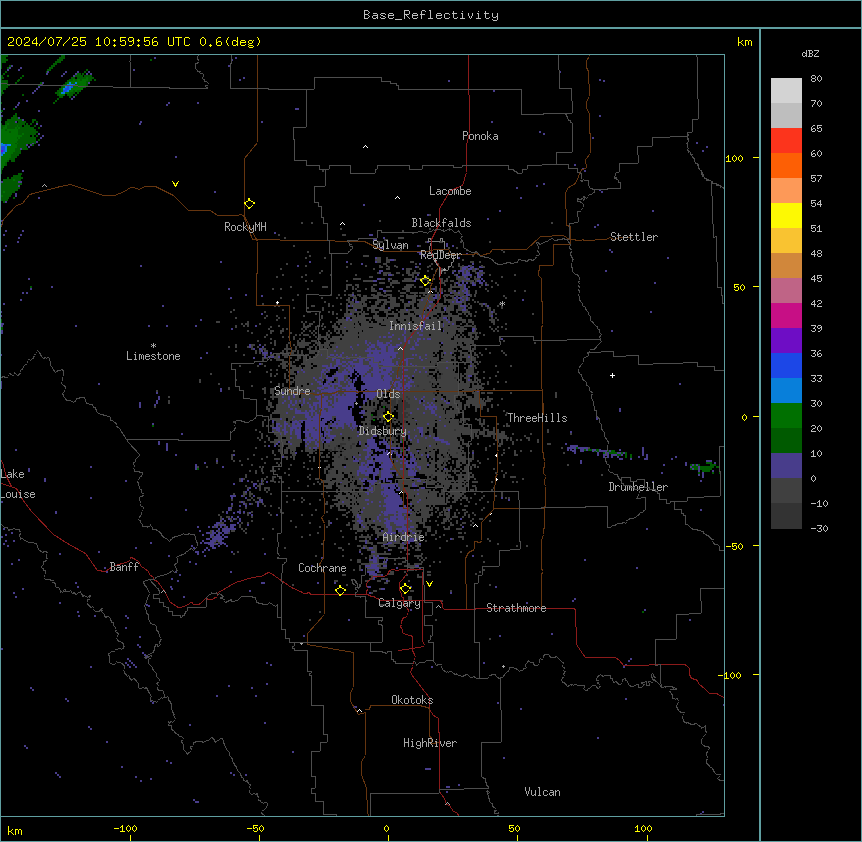Click the Sylvan label
The width and height of the screenshot is (862, 842).
(x=390, y=245)
